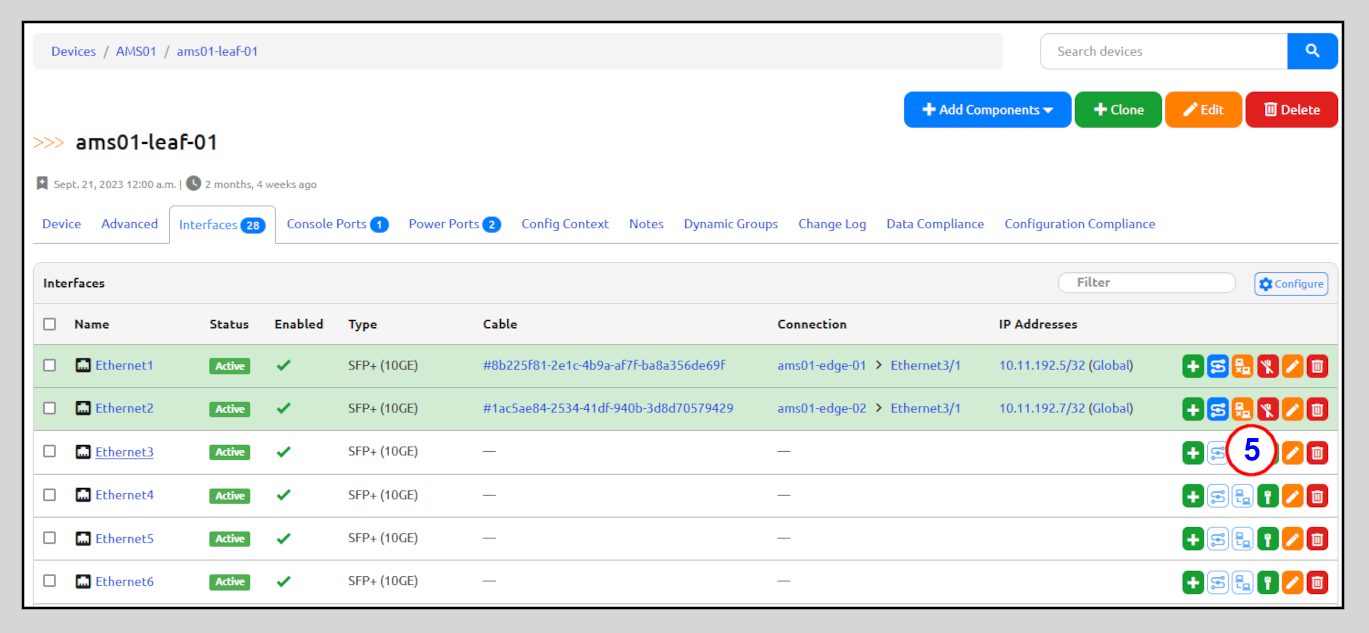Open the Add Components dropdown
The image size is (1369, 633).
(986, 109)
